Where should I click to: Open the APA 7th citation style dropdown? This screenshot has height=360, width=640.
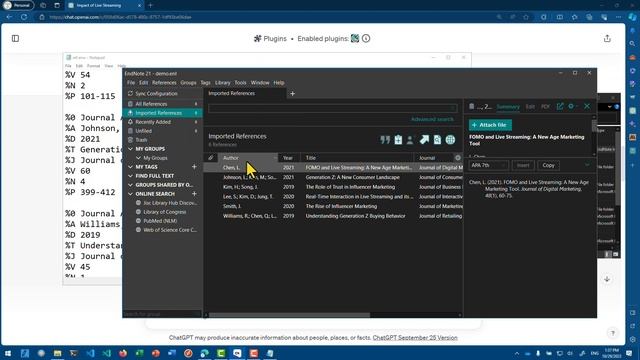489,165
